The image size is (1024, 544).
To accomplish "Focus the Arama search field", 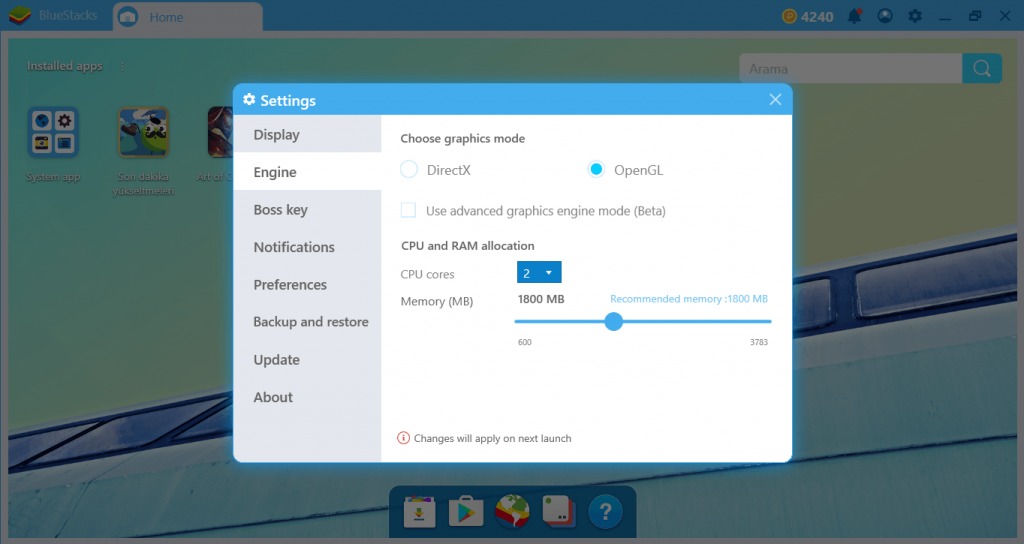I will pyautogui.click(x=850, y=68).
